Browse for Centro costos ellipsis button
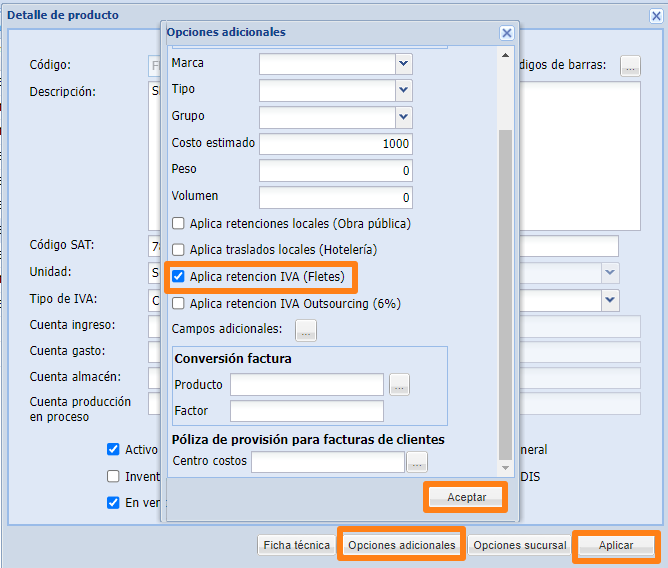This screenshot has width=668, height=568. (x=417, y=461)
